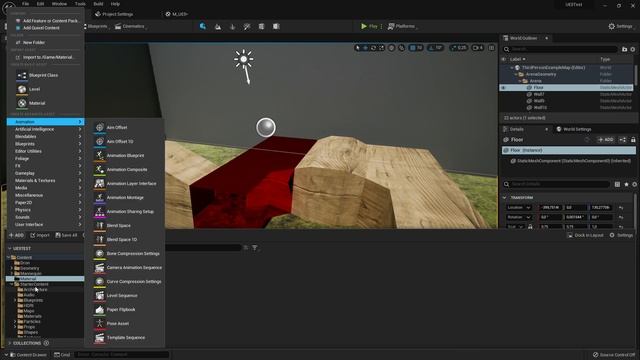The width and height of the screenshot is (640, 360).
Task: Toggle Floor actor visibility eye
Action: coord(503,87)
